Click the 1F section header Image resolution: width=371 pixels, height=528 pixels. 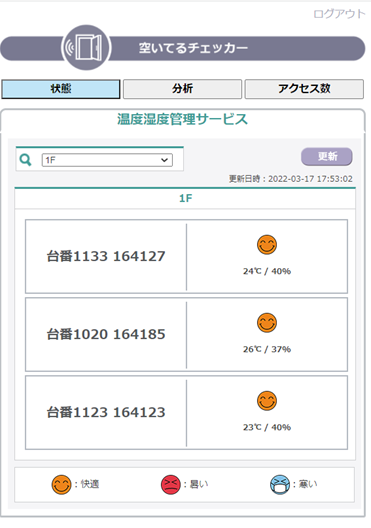coord(186,198)
